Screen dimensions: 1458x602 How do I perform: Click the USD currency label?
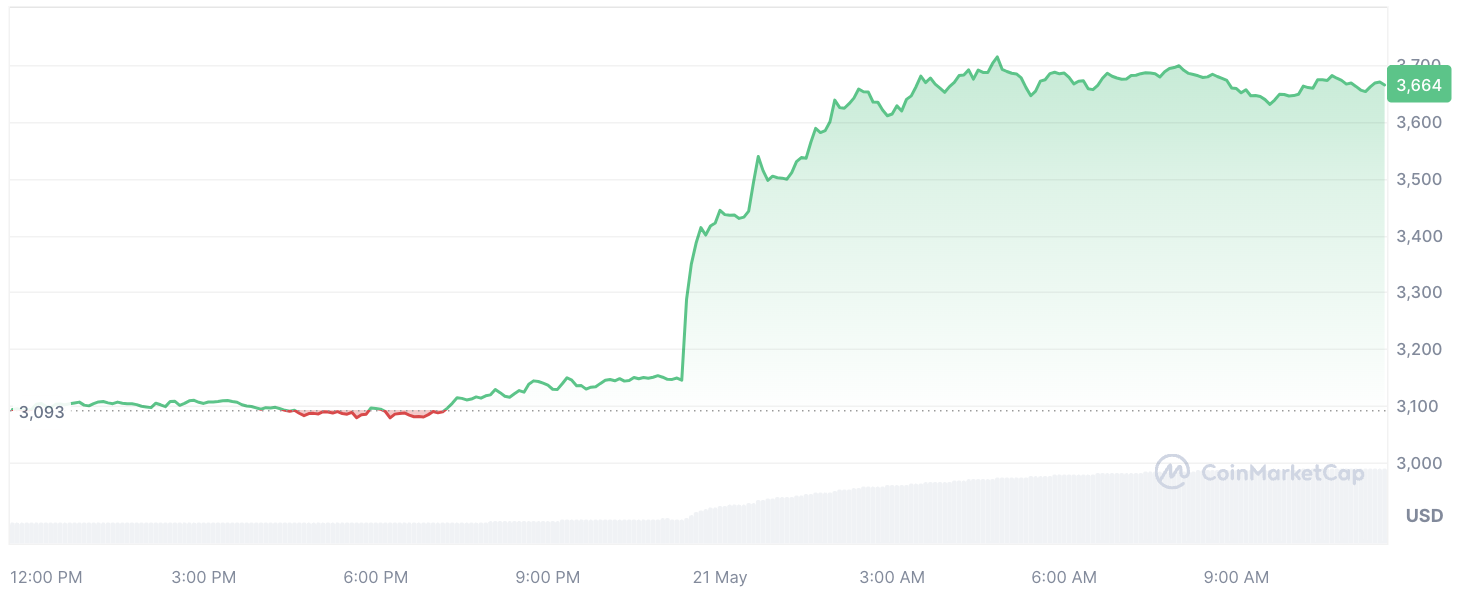pos(1424,516)
